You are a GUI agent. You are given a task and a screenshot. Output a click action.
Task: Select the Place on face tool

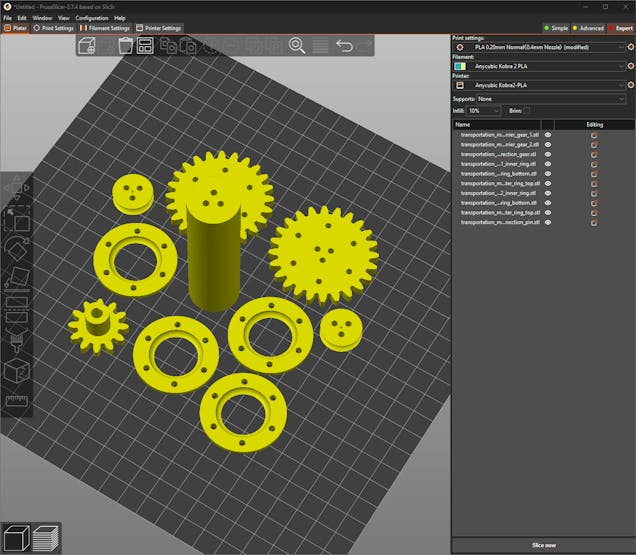[x=17, y=277]
